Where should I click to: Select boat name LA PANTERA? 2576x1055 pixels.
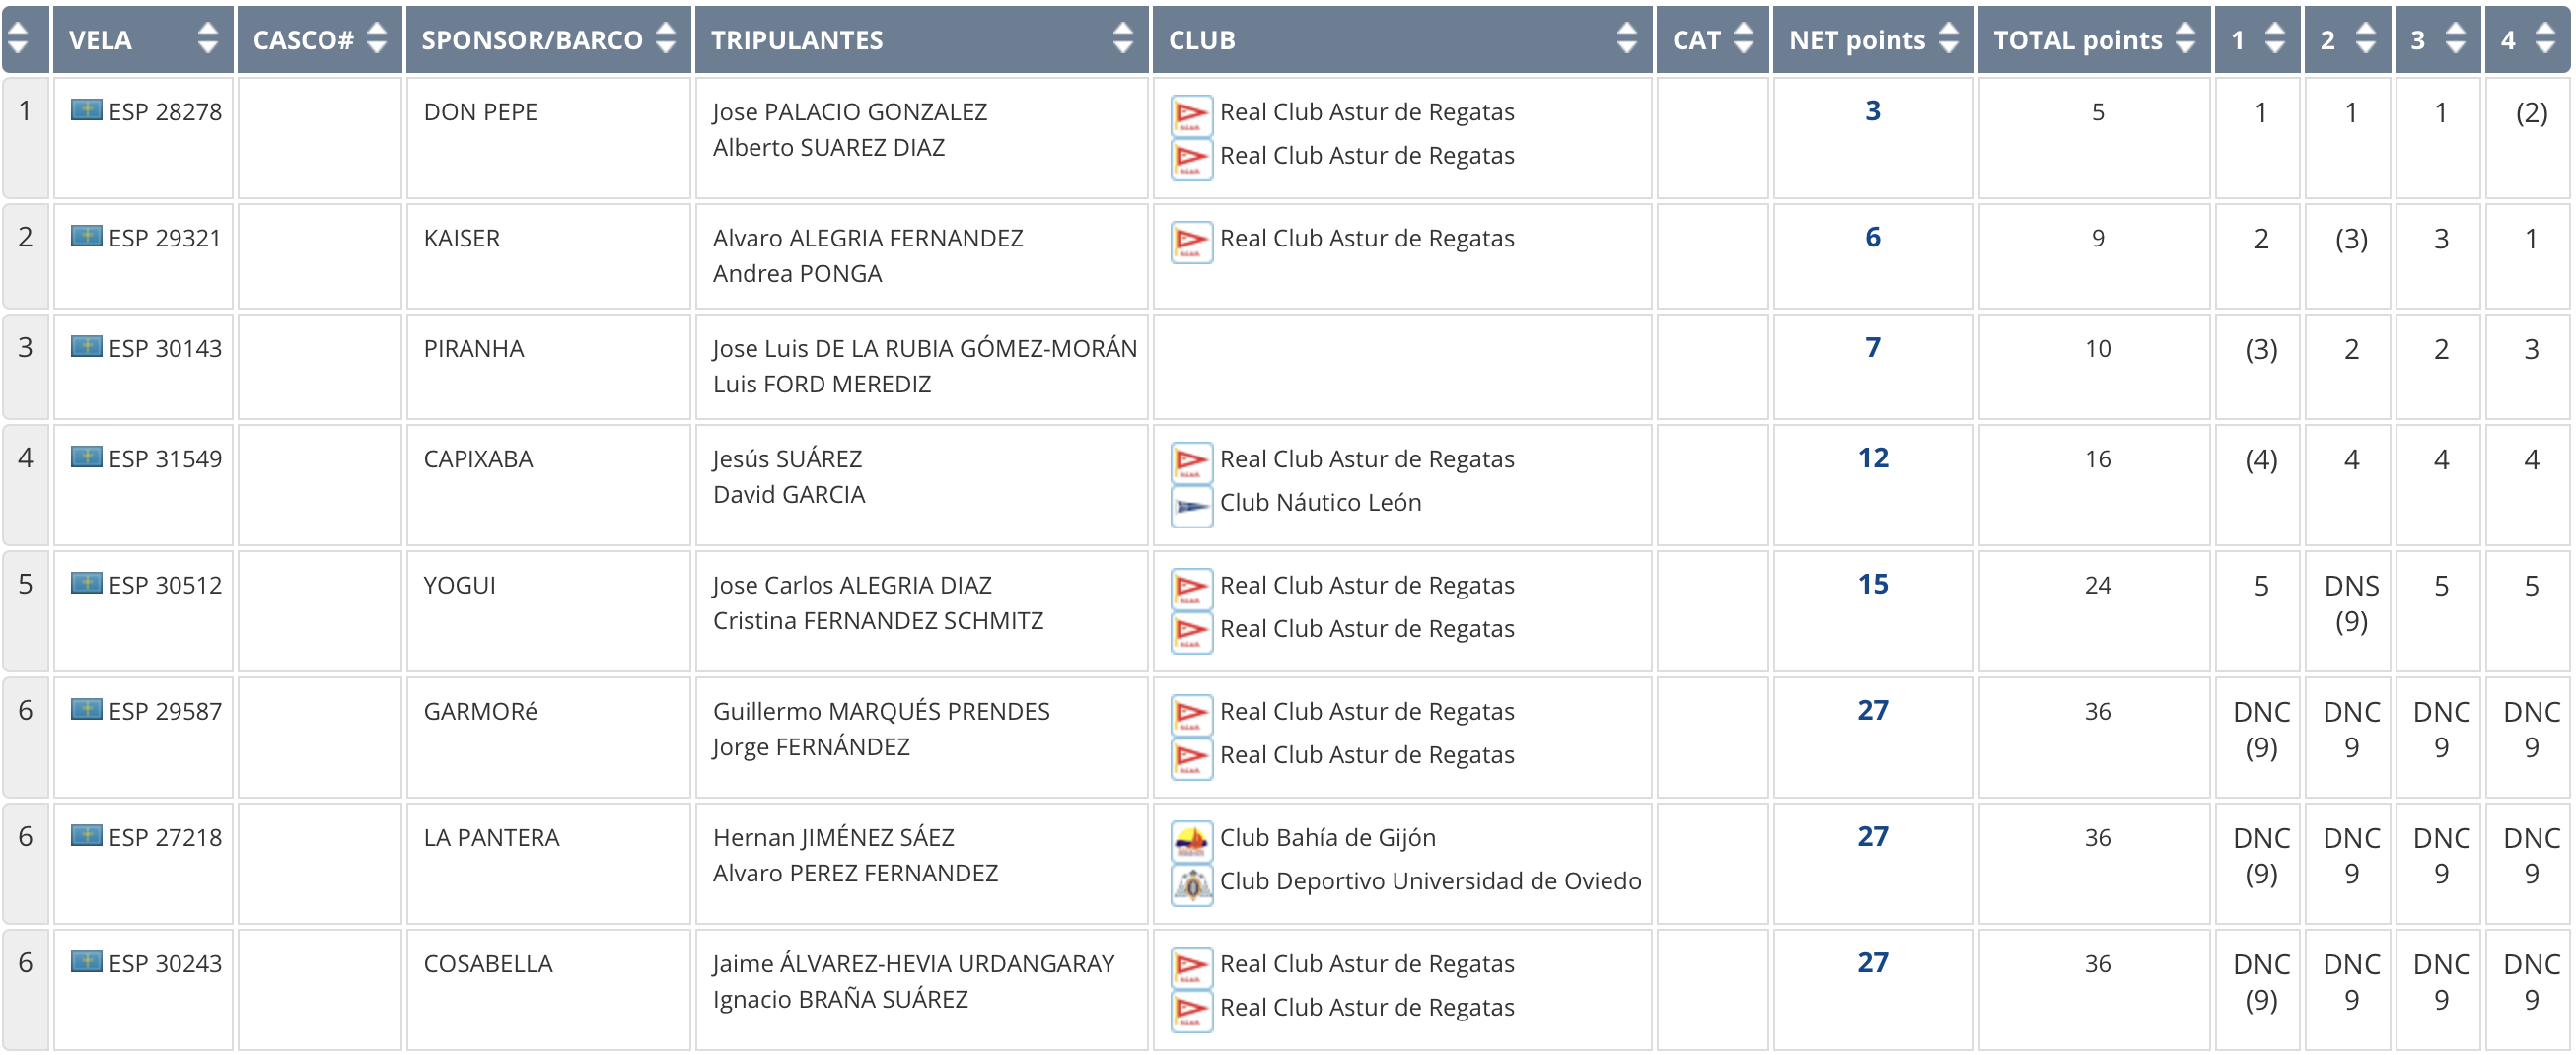pyautogui.click(x=491, y=837)
